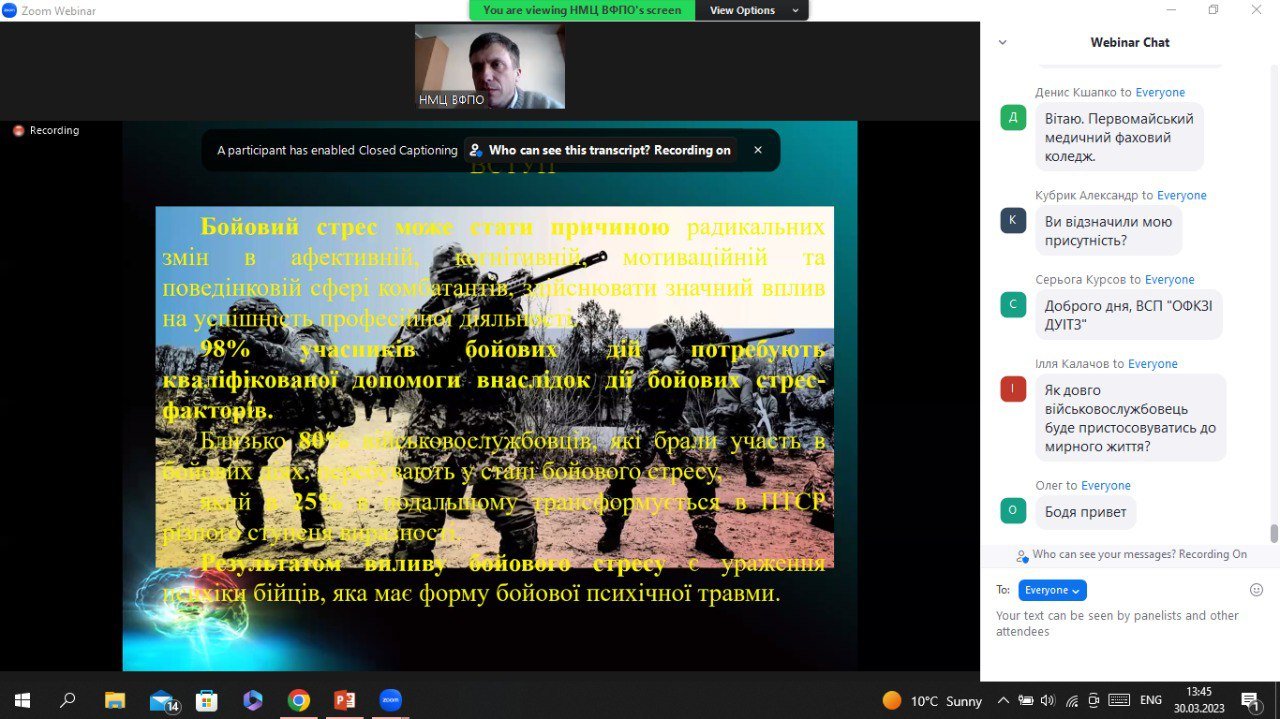Click the Webinar Chat scrollbar thumb
The height and width of the screenshot is (719, 1280).
click(x=1274, y=533)
